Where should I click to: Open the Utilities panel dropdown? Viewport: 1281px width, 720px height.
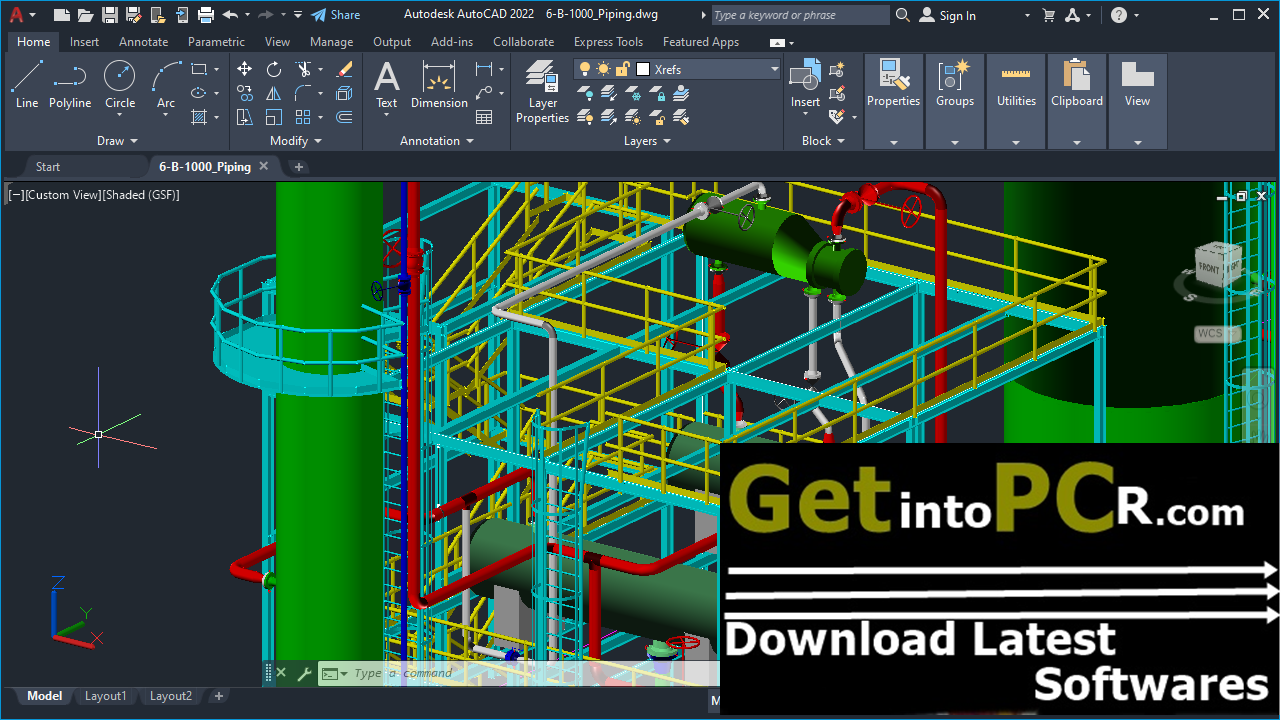(1016, 143)
